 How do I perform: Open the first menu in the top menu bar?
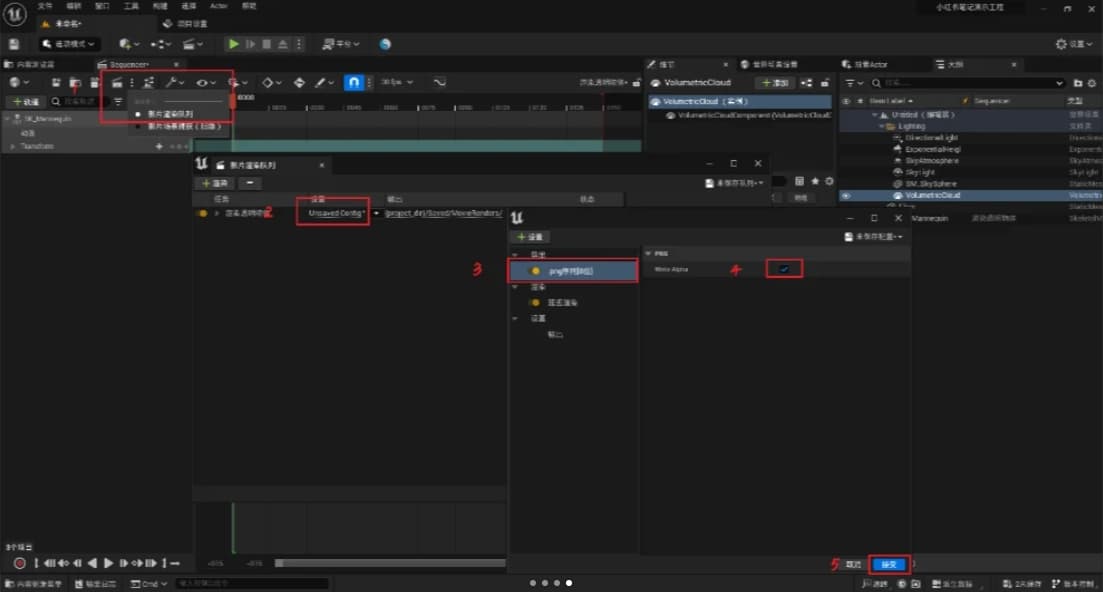click(x=45, y=6)
